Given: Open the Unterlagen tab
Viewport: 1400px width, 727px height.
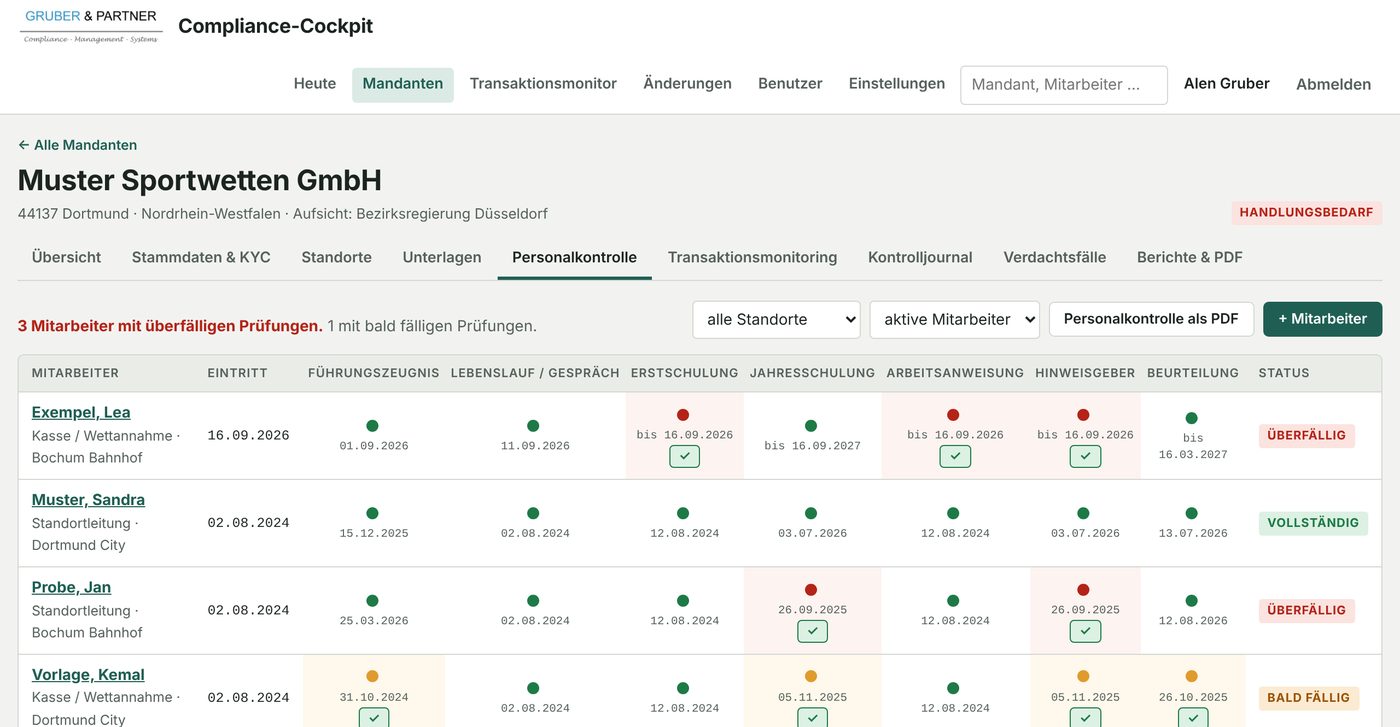Looking at the screenshot, I should [x=442, y=257].
